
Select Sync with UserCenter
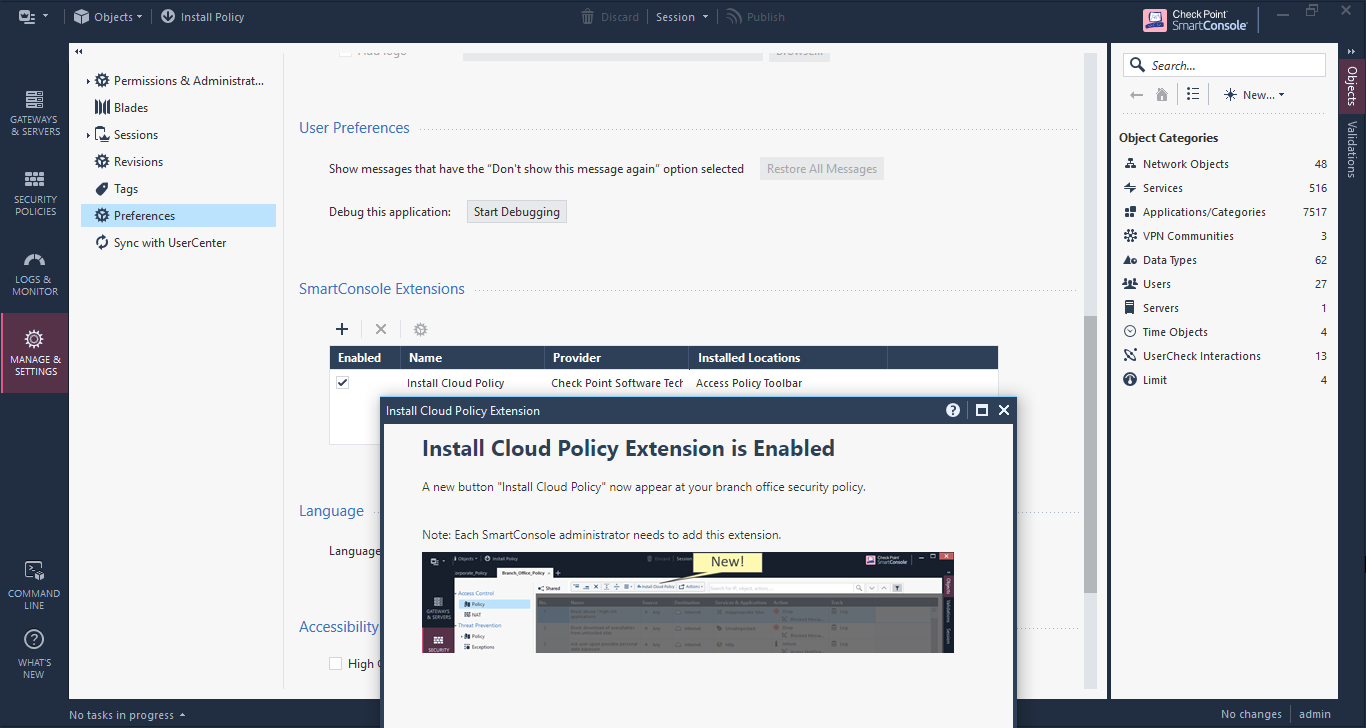[170, 243]
